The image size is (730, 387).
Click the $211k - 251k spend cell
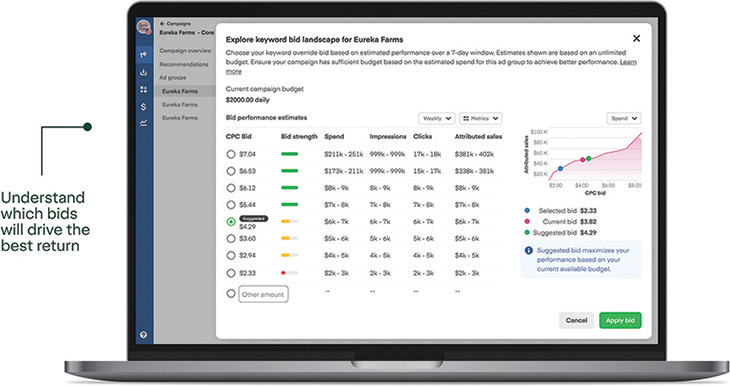(344, 154)
